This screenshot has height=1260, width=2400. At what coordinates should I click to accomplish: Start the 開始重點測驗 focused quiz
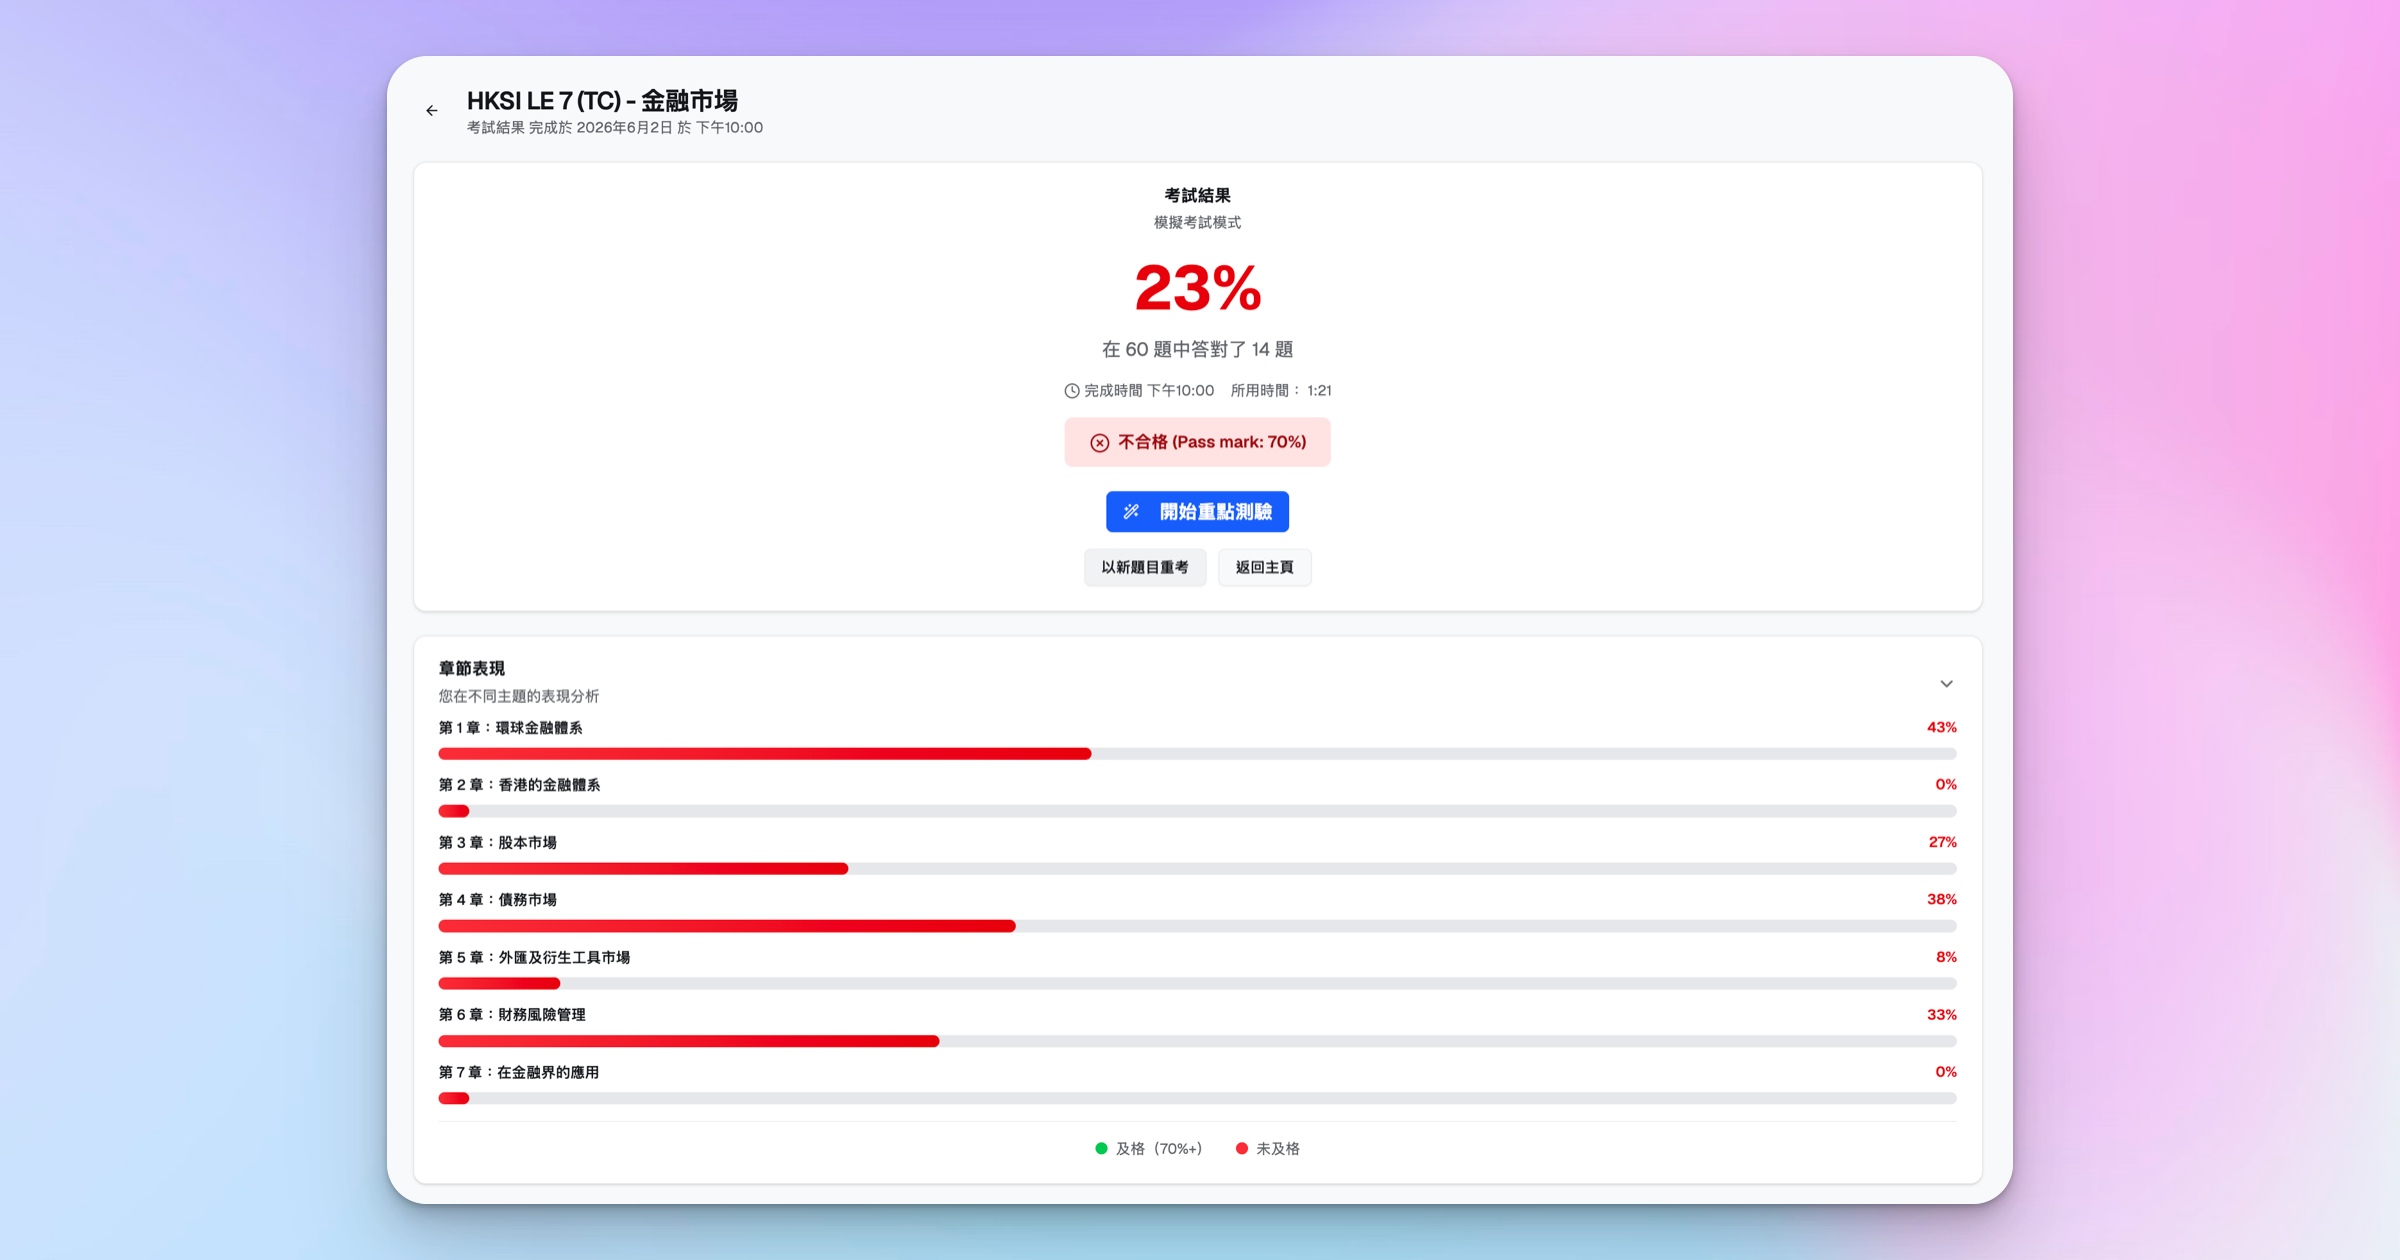pyautogui.click(x=1197, y=512)
